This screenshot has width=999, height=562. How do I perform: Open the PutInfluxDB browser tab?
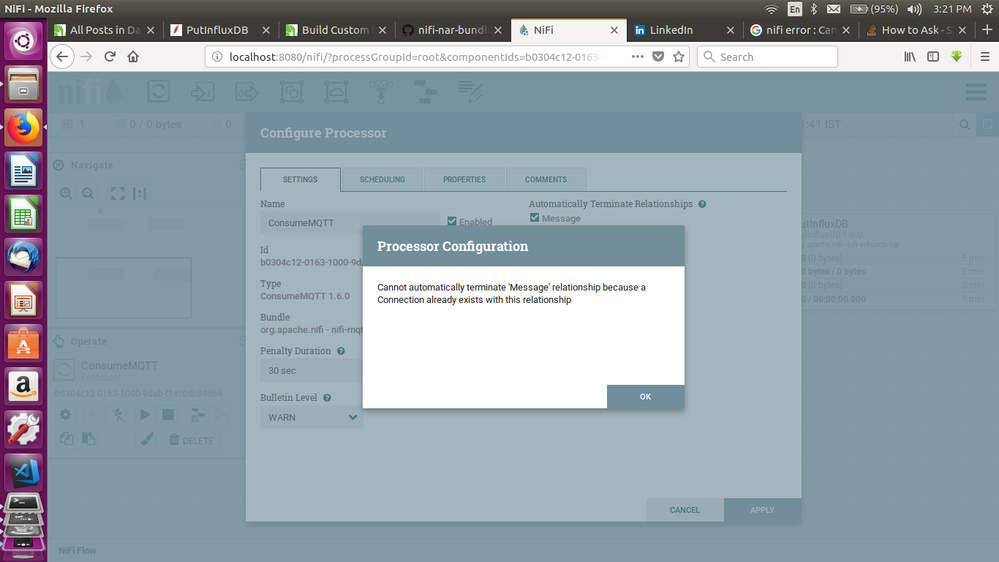click(220, 30)
